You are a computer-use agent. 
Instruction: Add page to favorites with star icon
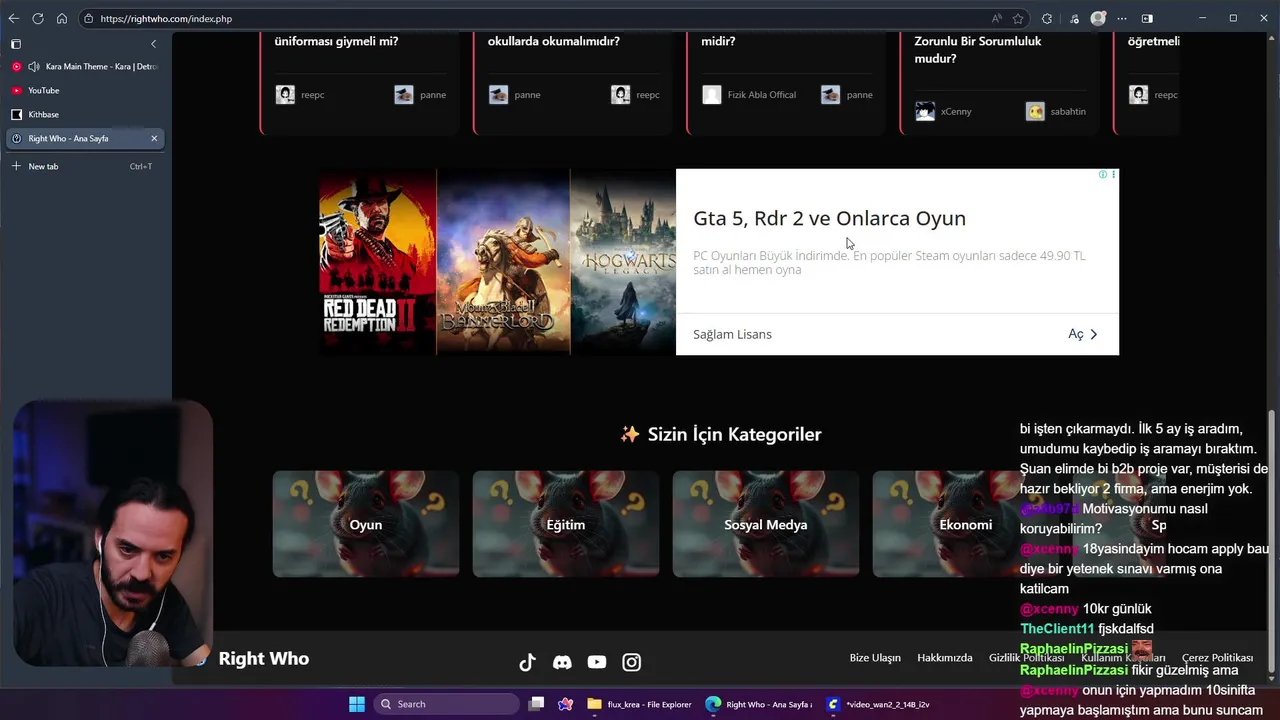tap(1018, 18)
